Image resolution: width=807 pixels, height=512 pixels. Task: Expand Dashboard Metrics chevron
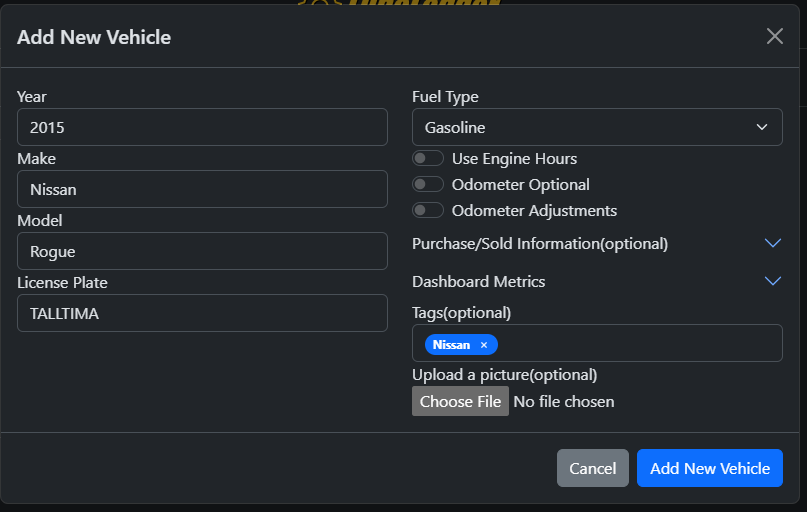click(x=772, y=281)
